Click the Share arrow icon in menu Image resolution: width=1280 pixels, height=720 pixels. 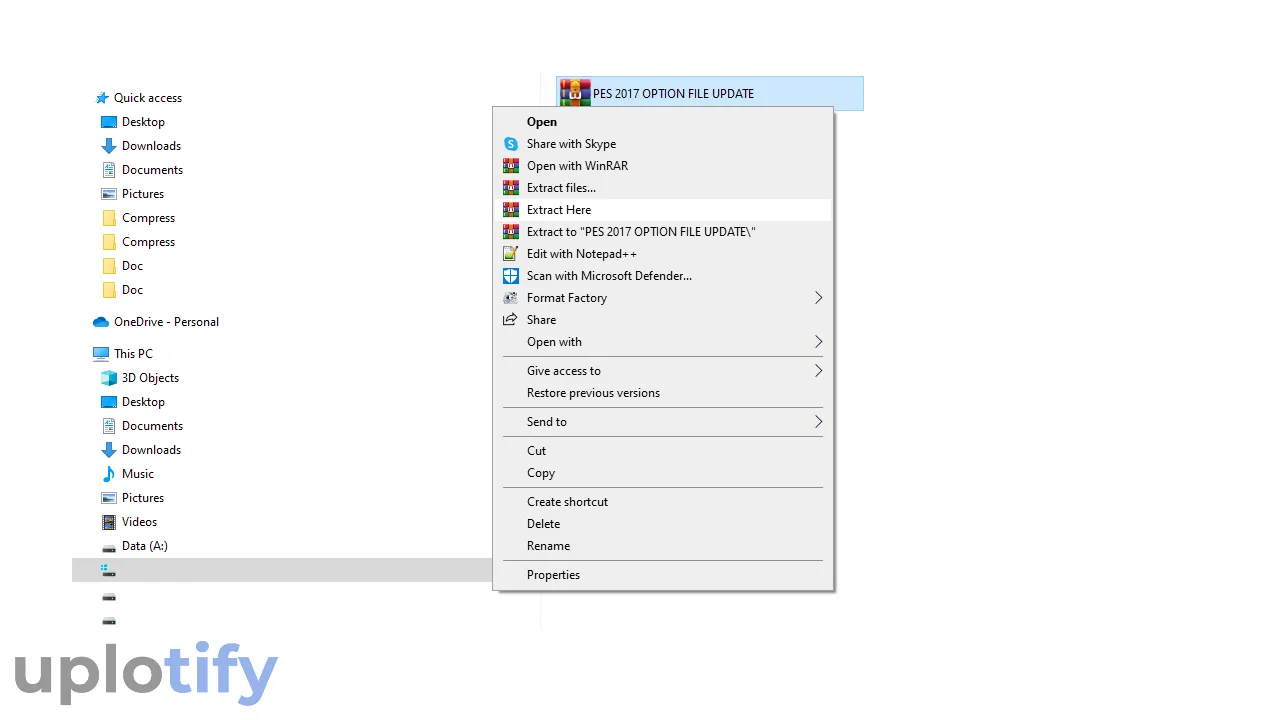tap(511, 320)
